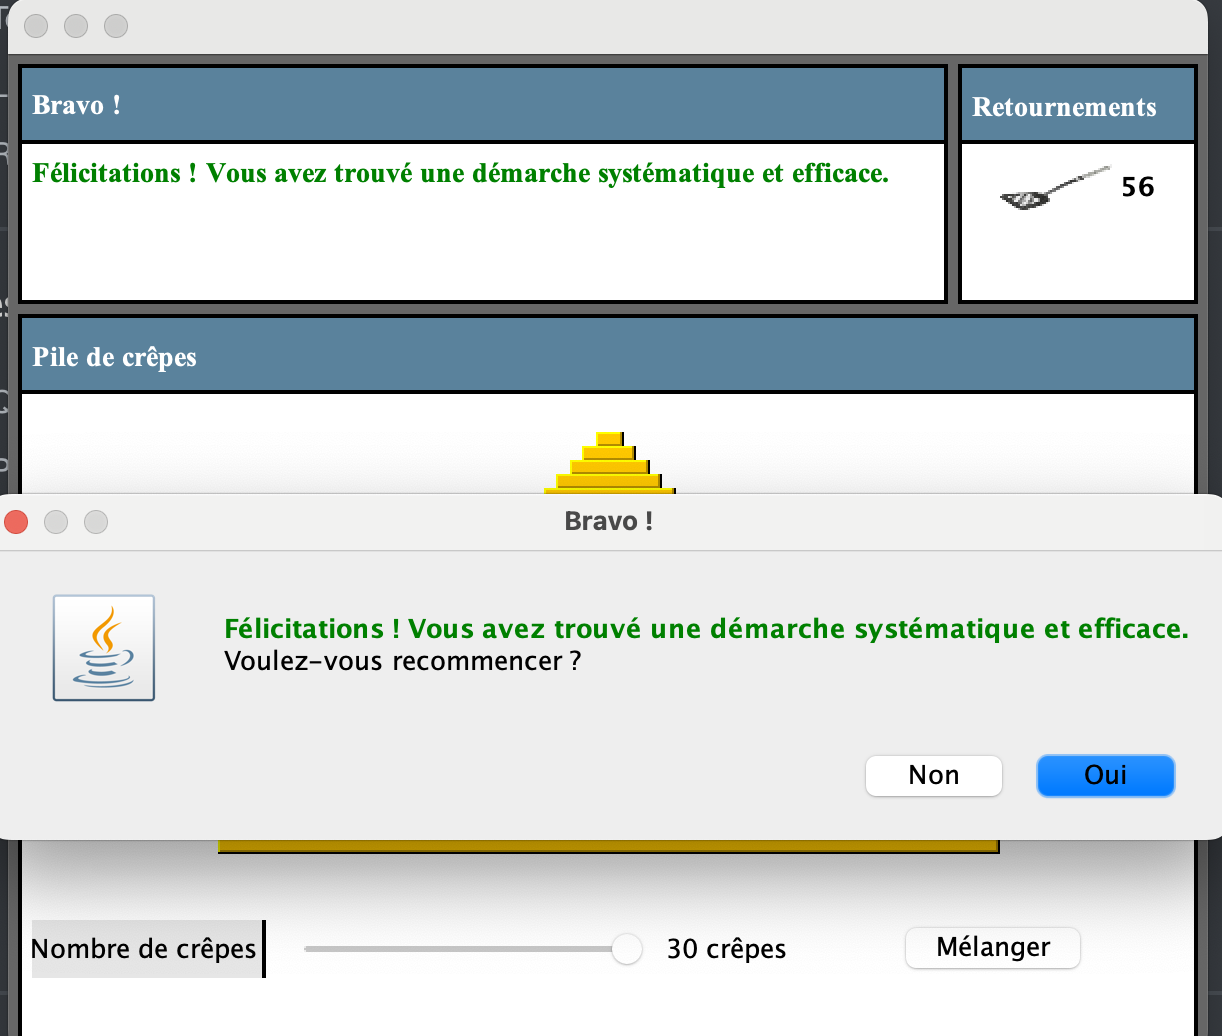Screen dimensions: 1222x1036
Task: Click the dialog's grayed-out zoom button
Action: point(96,522)
